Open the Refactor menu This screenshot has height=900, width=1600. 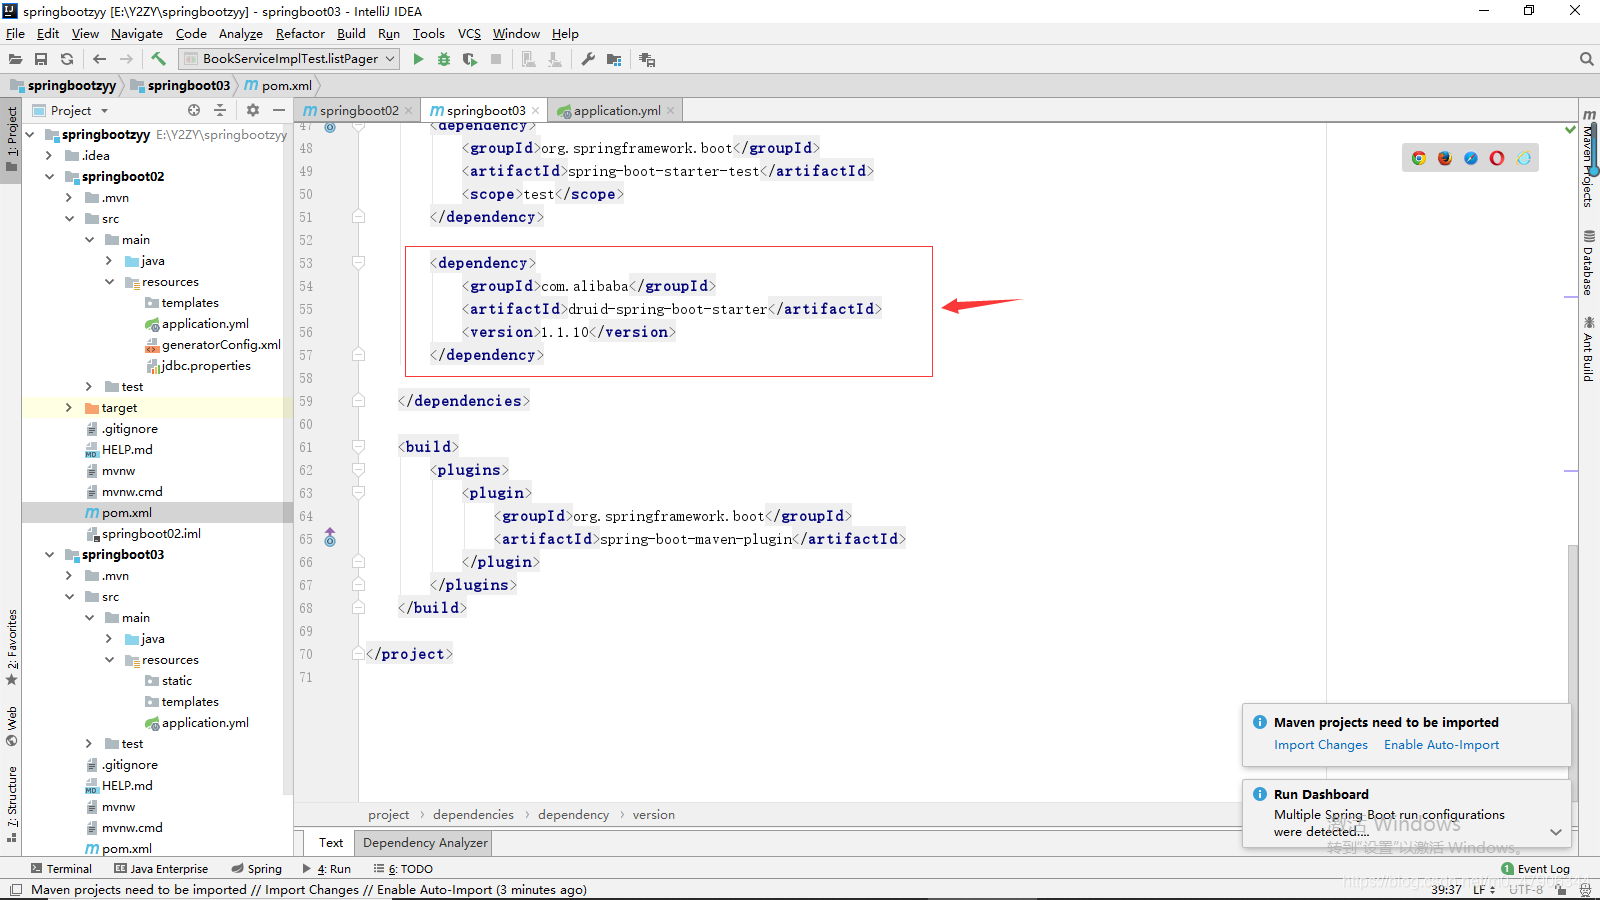300,34
